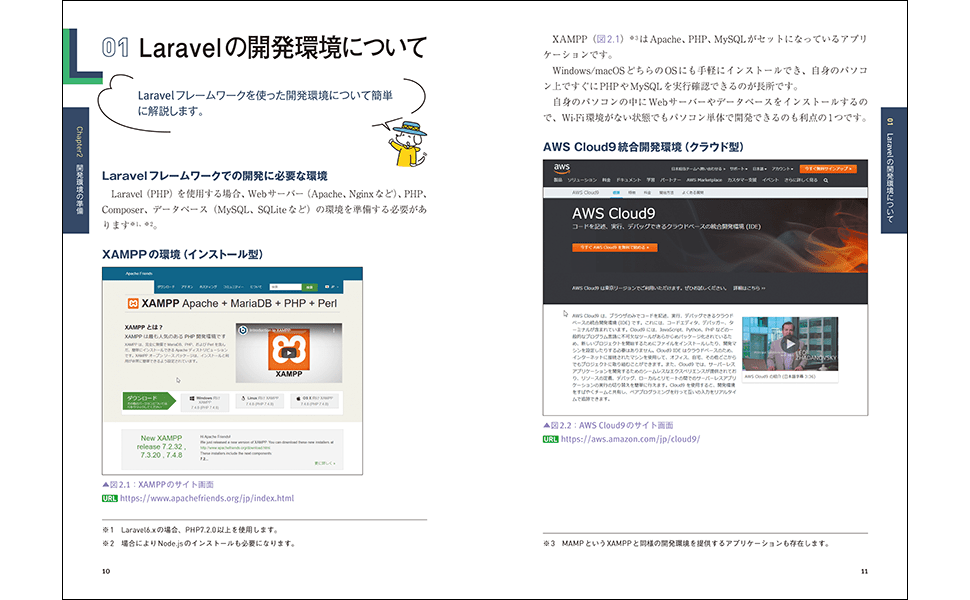Image resolution: width=970 pixels, height=600 pixels.
Task: Click the heading Laravelの開発環境について
Action: (x=283, y=48)
